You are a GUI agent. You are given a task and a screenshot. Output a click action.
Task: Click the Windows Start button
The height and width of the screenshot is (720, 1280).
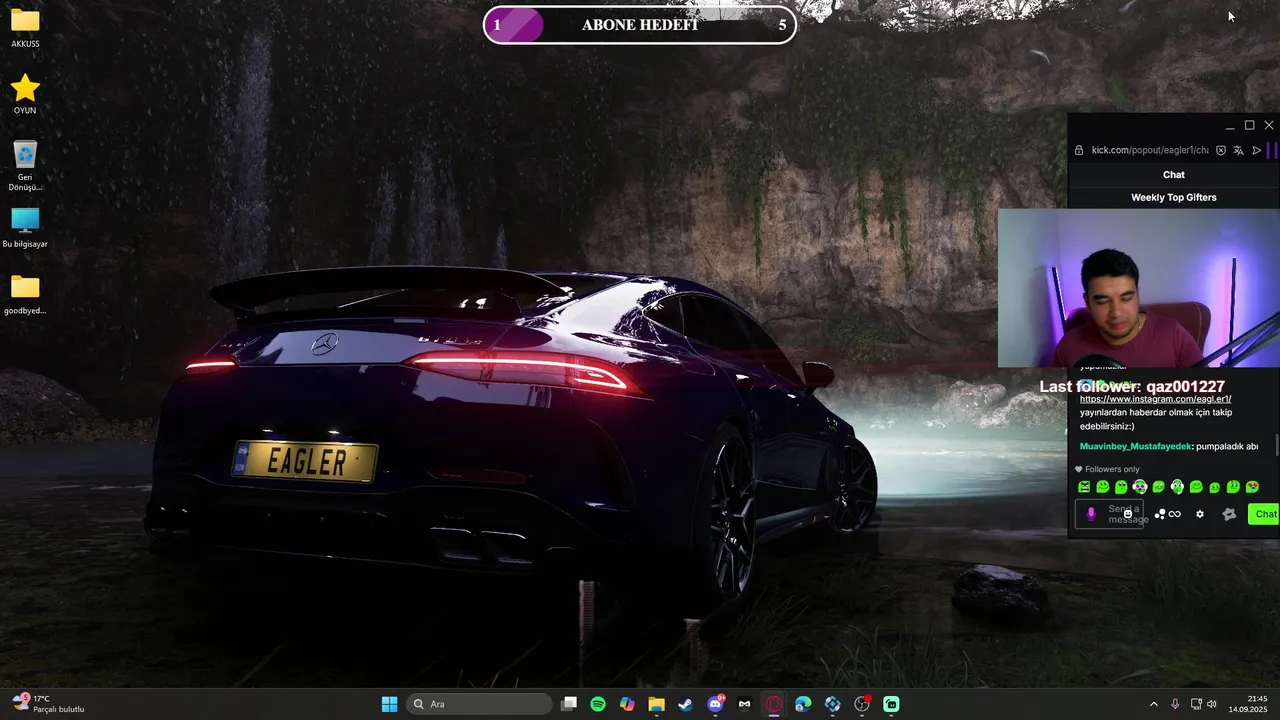coord(389,704)
